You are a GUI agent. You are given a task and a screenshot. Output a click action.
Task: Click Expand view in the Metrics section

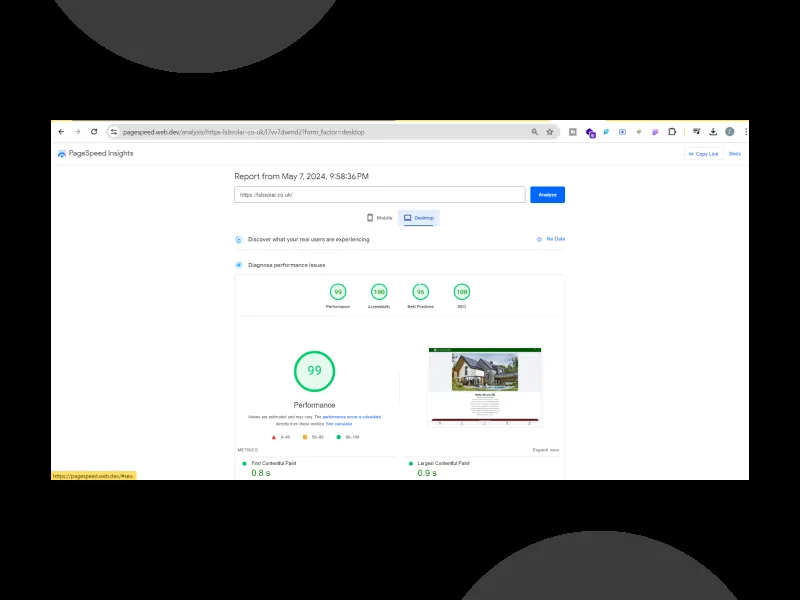click(x=546, y=450)
